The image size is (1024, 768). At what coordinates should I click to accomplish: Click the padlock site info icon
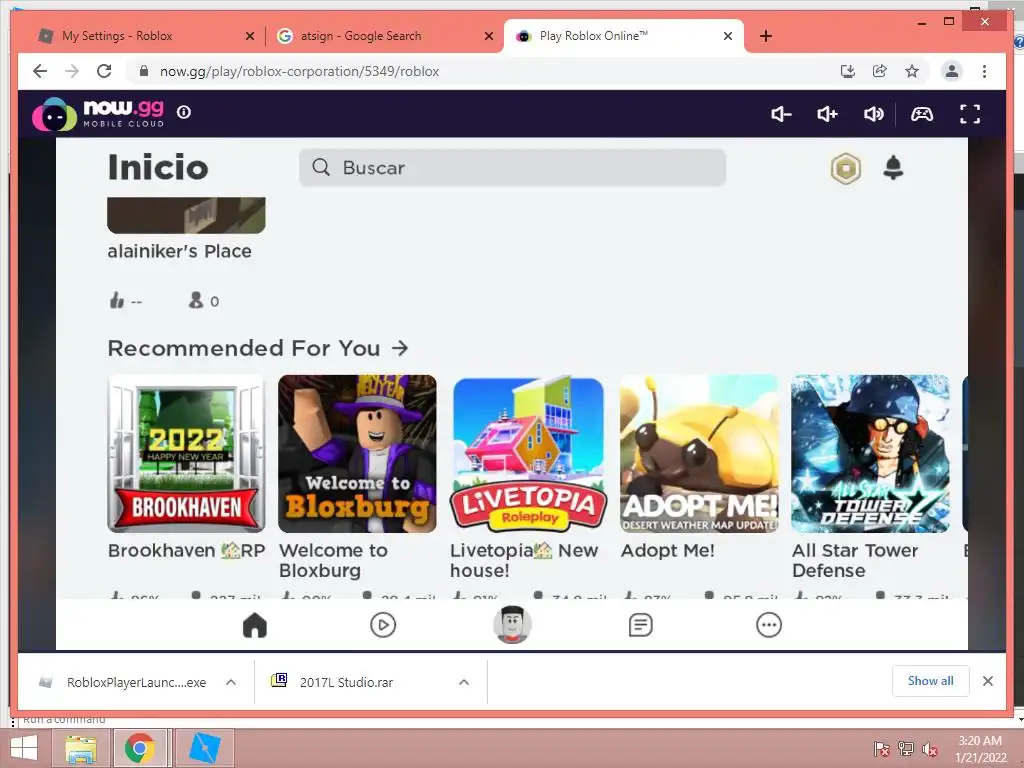coord(144,71)
